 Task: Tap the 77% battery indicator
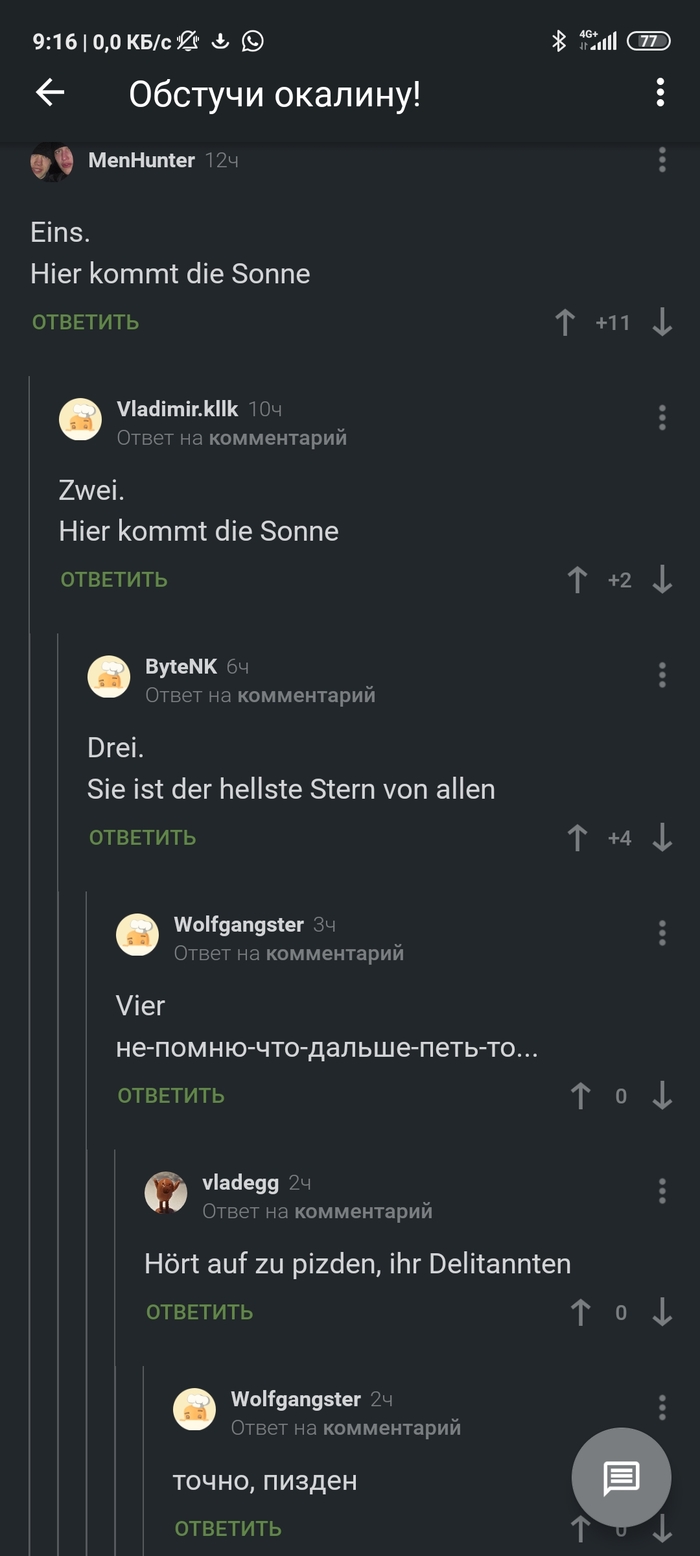649,41
